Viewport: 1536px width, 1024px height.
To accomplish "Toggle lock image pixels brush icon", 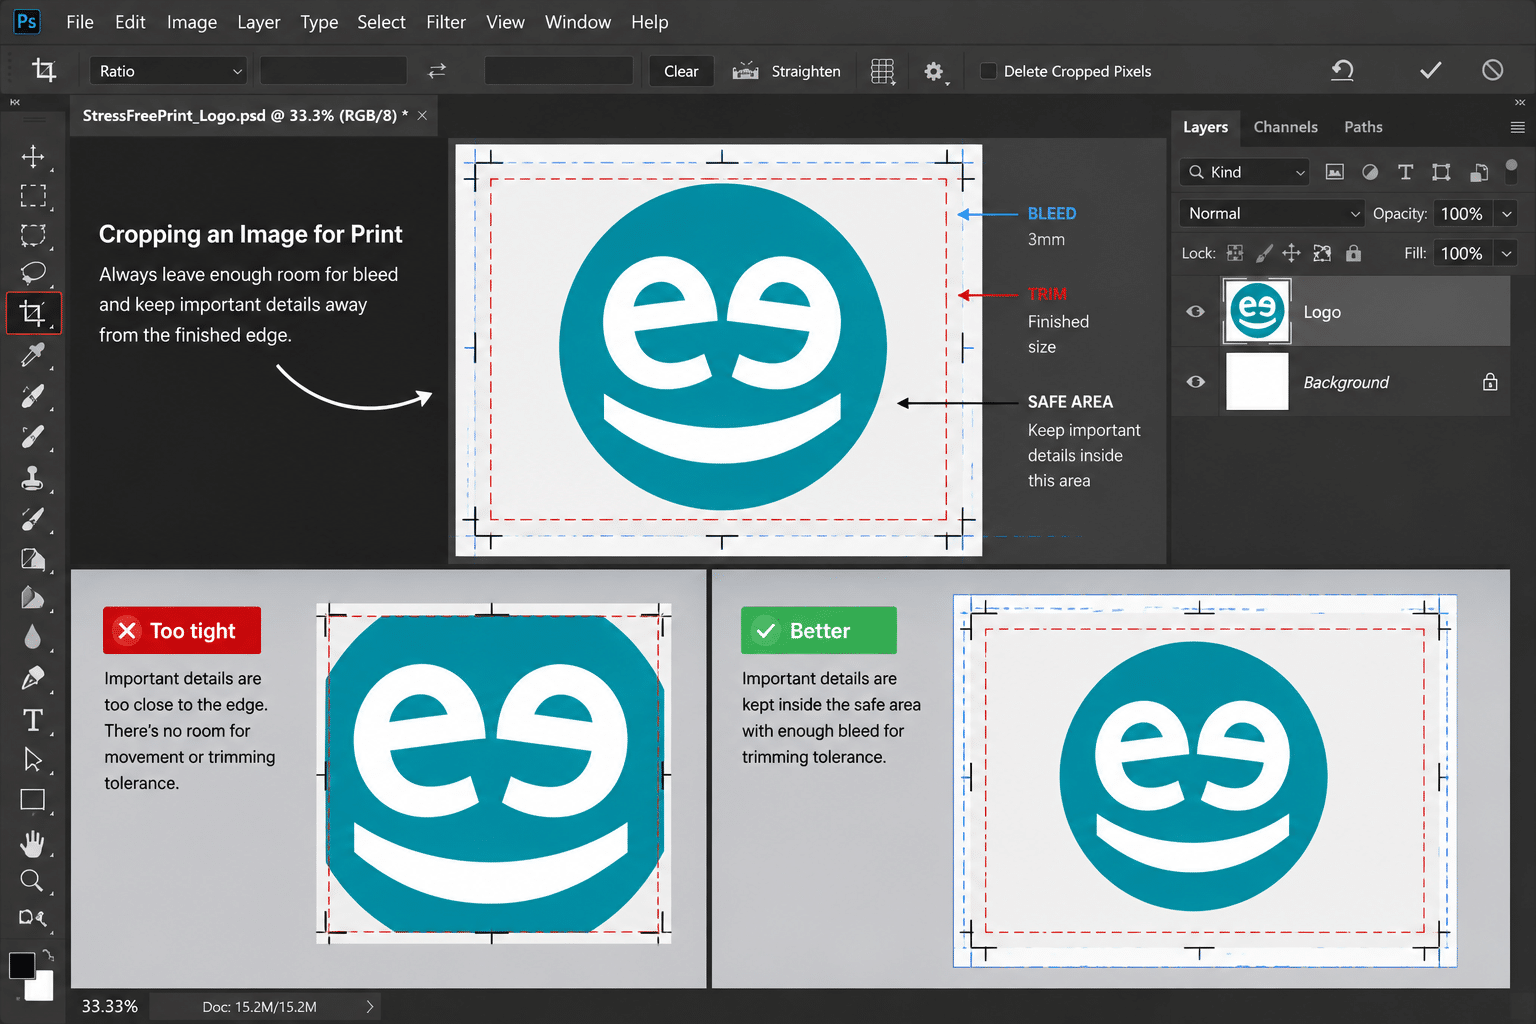I will coord(1264,253).
